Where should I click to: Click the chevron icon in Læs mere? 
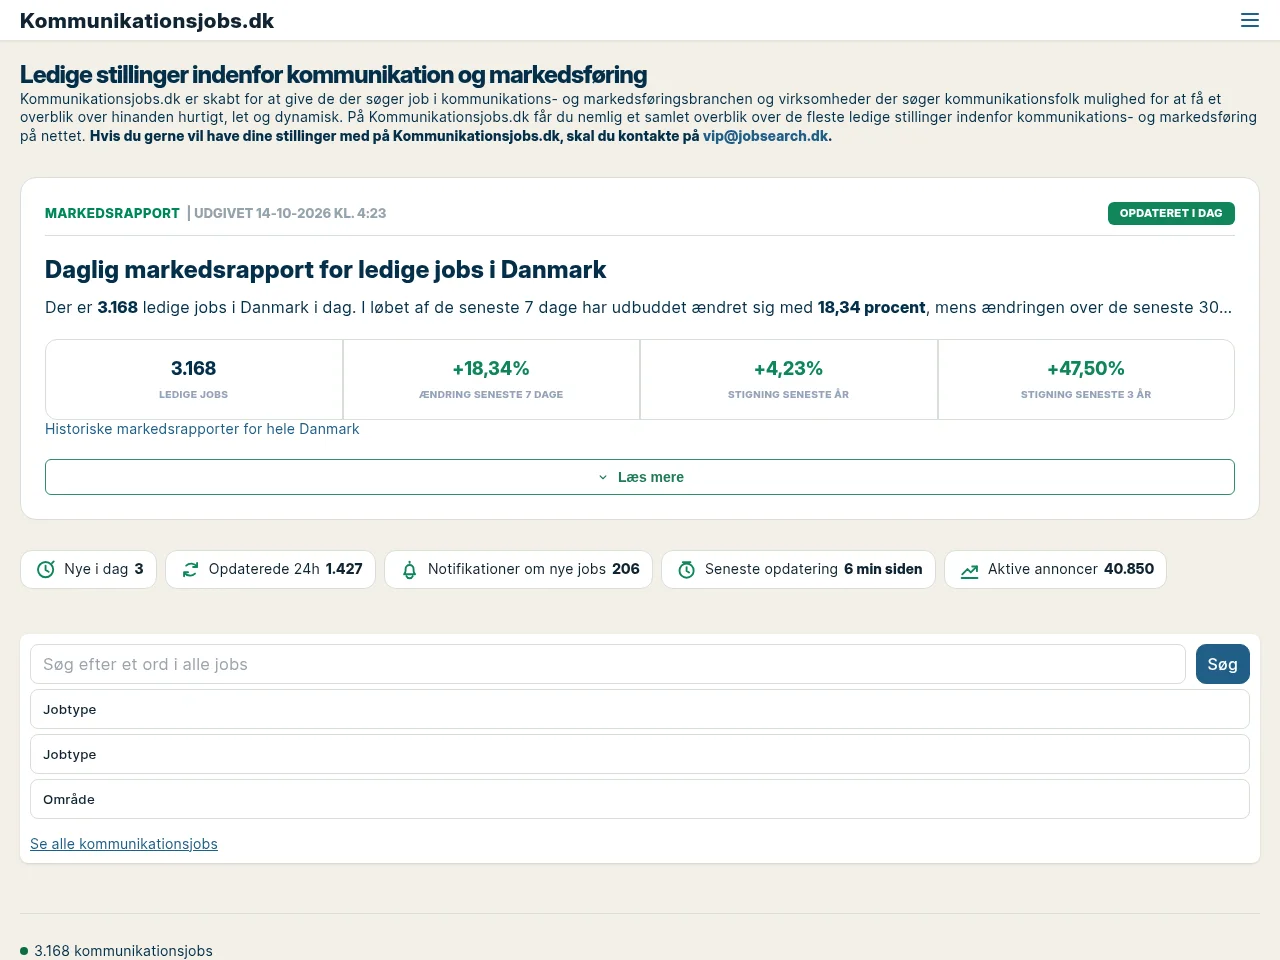click(x=603, y=477)
